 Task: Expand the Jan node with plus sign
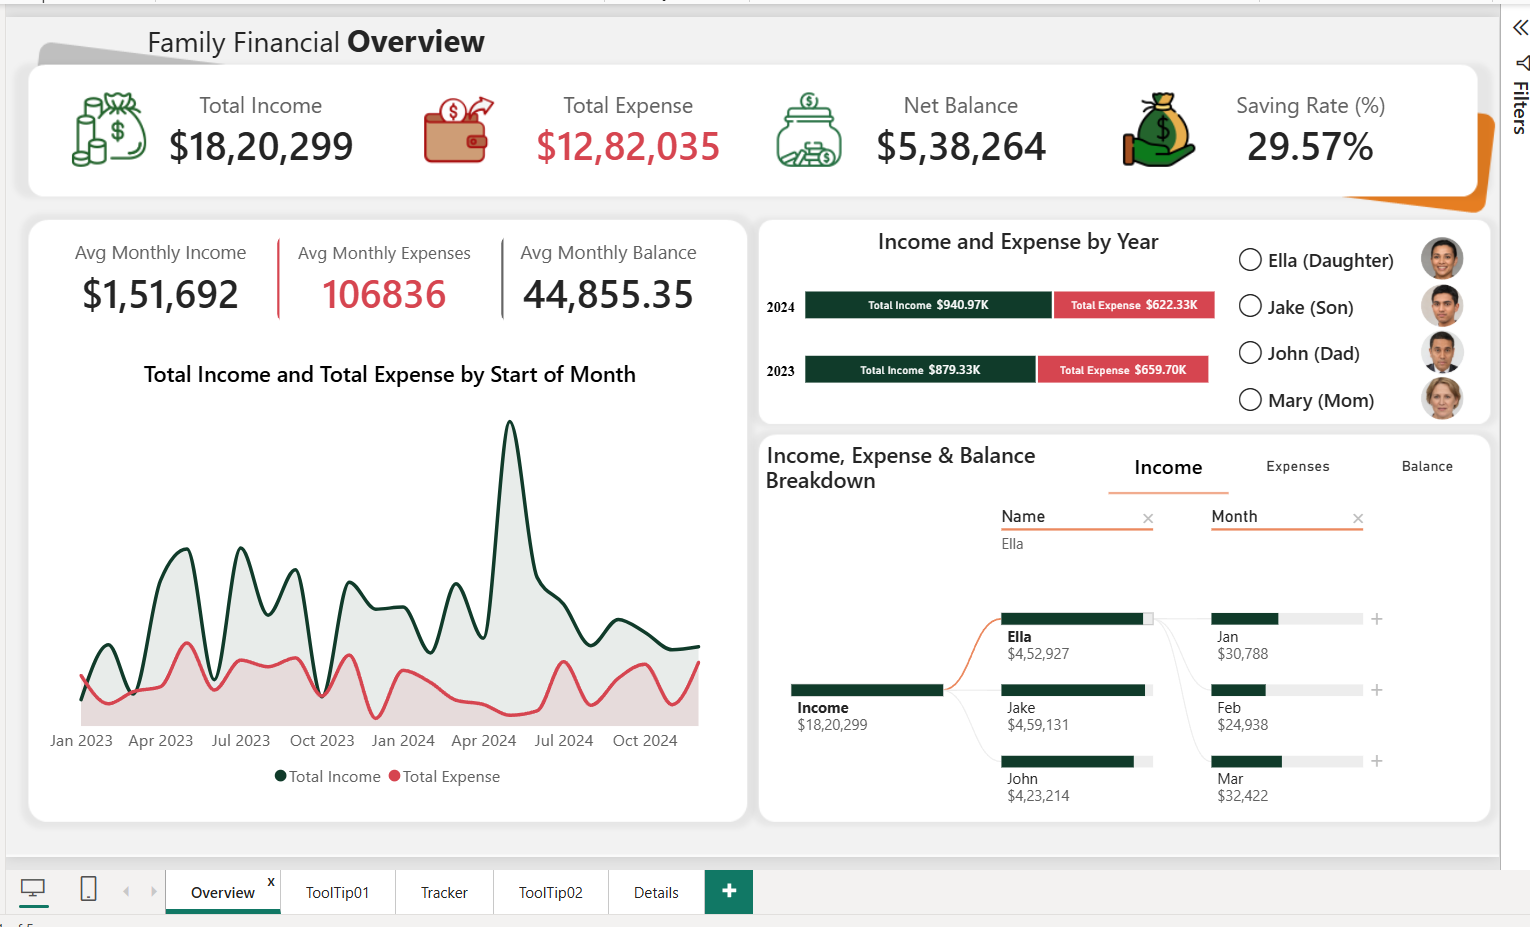[x=1377, y=619]
